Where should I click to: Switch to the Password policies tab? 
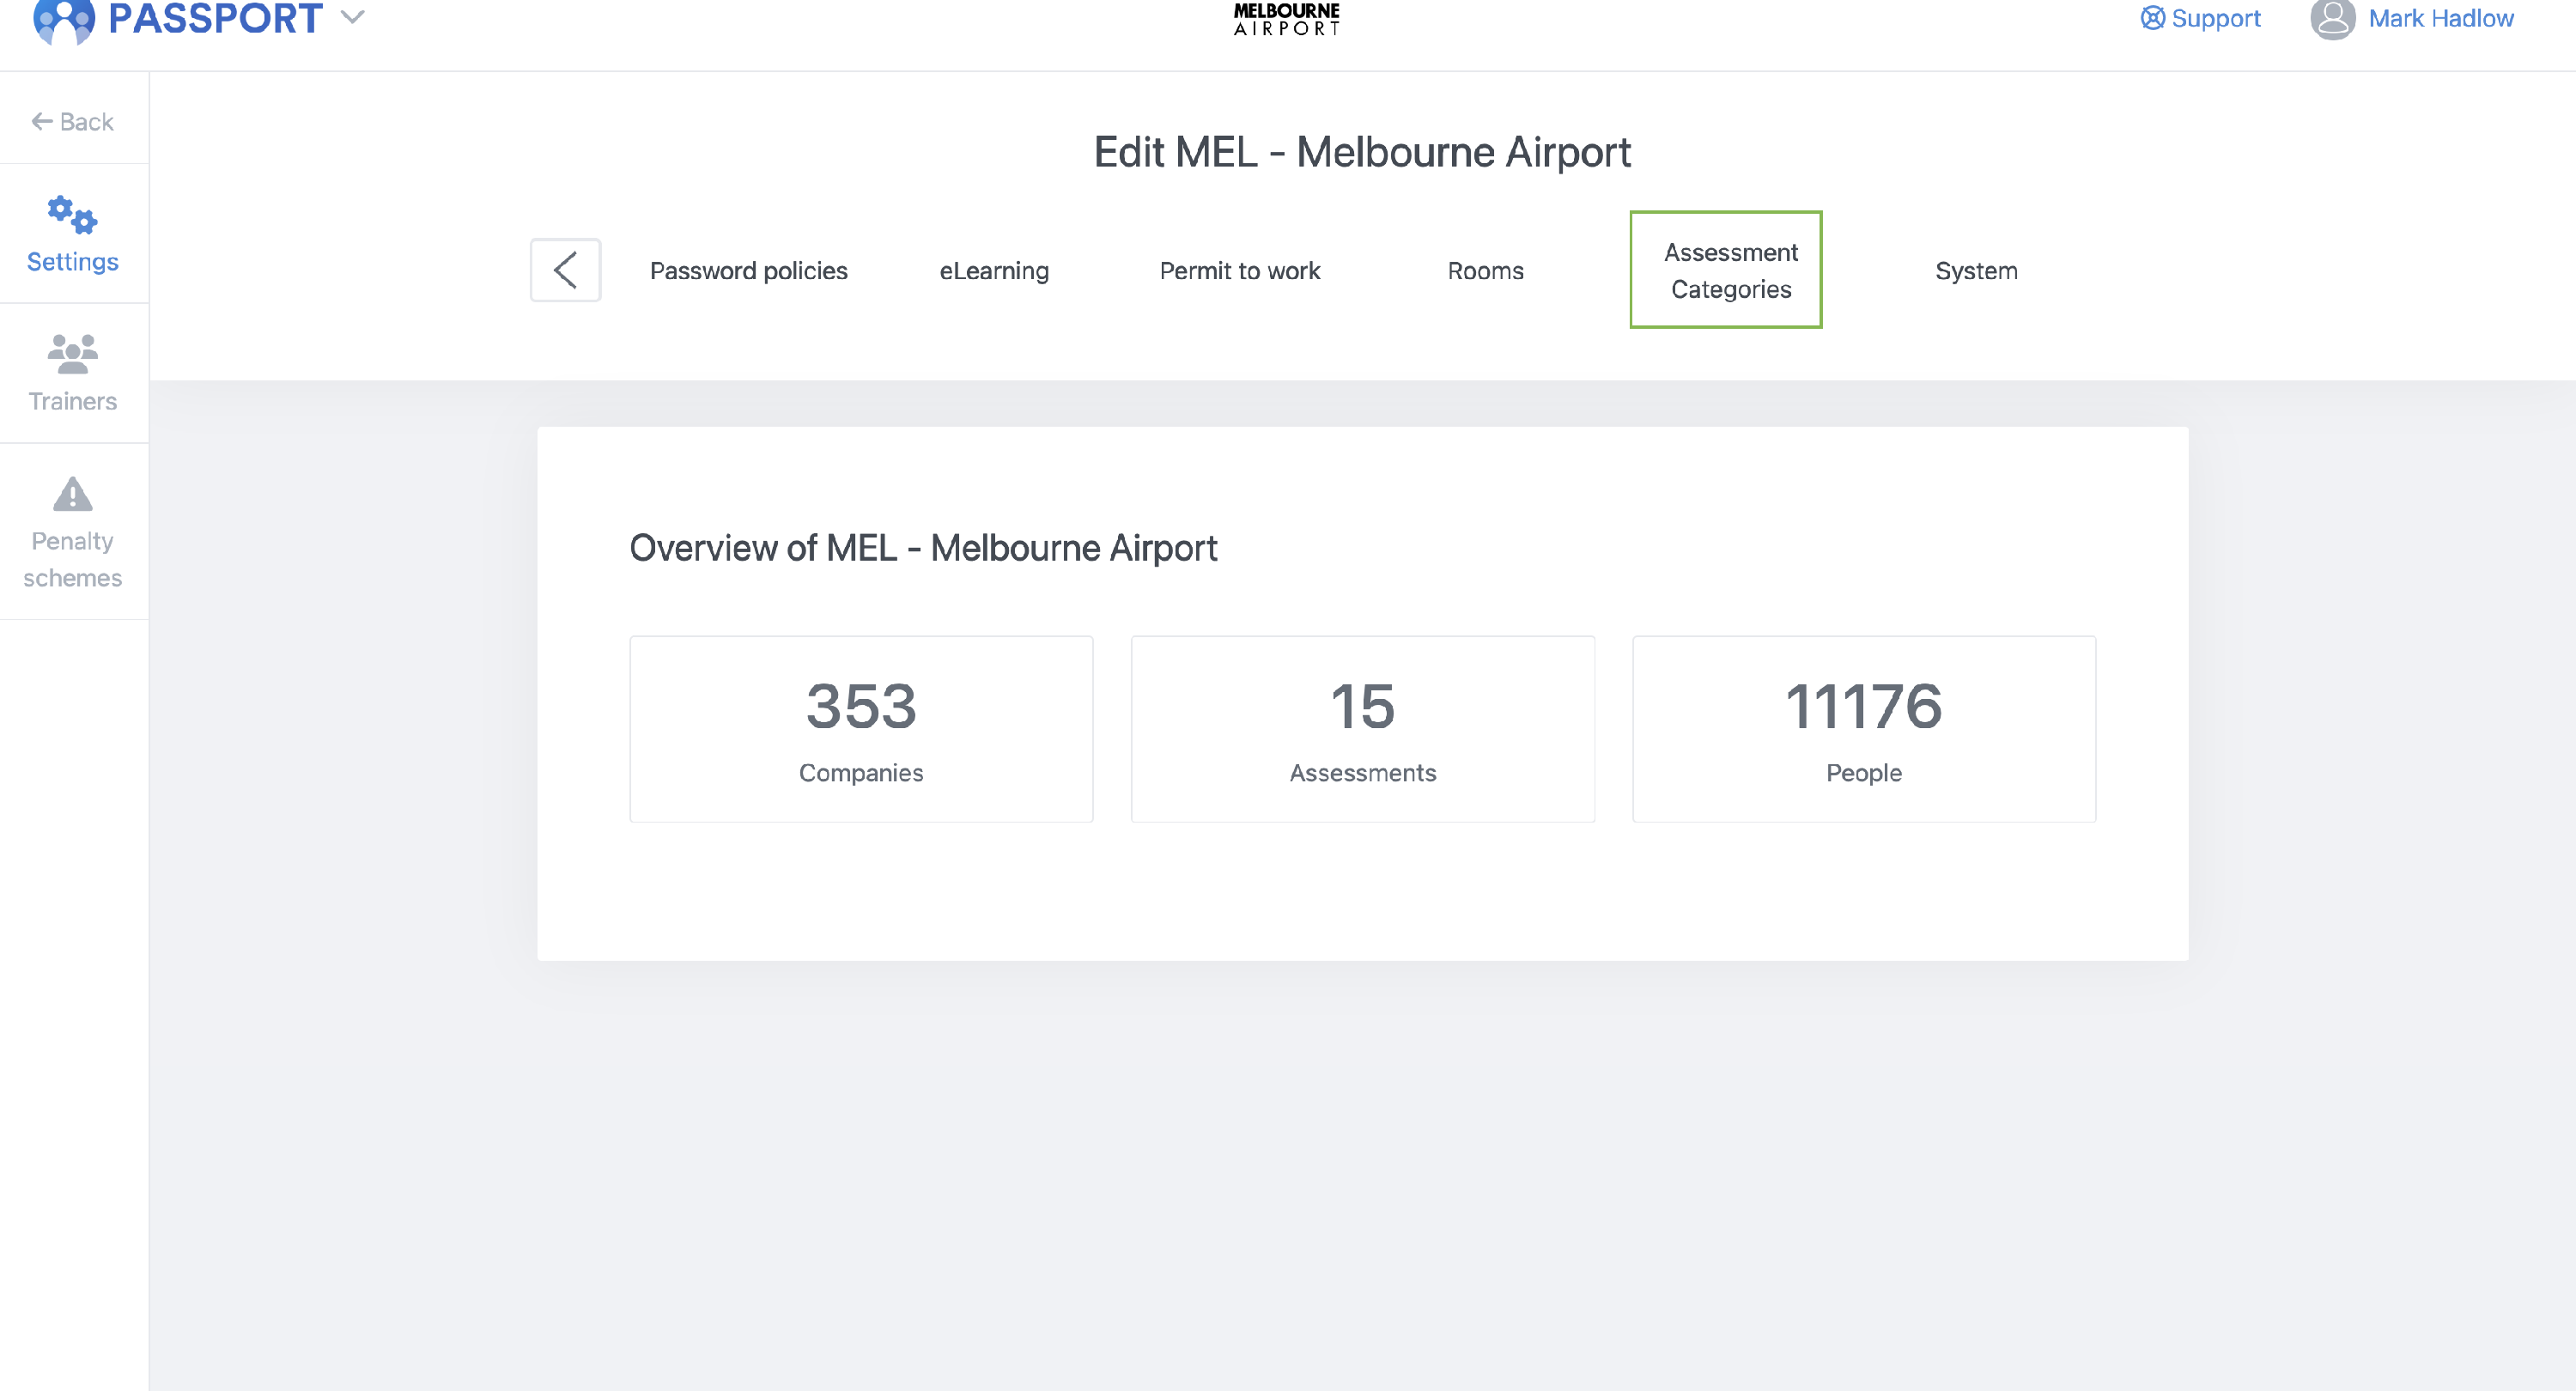point(748,270)
